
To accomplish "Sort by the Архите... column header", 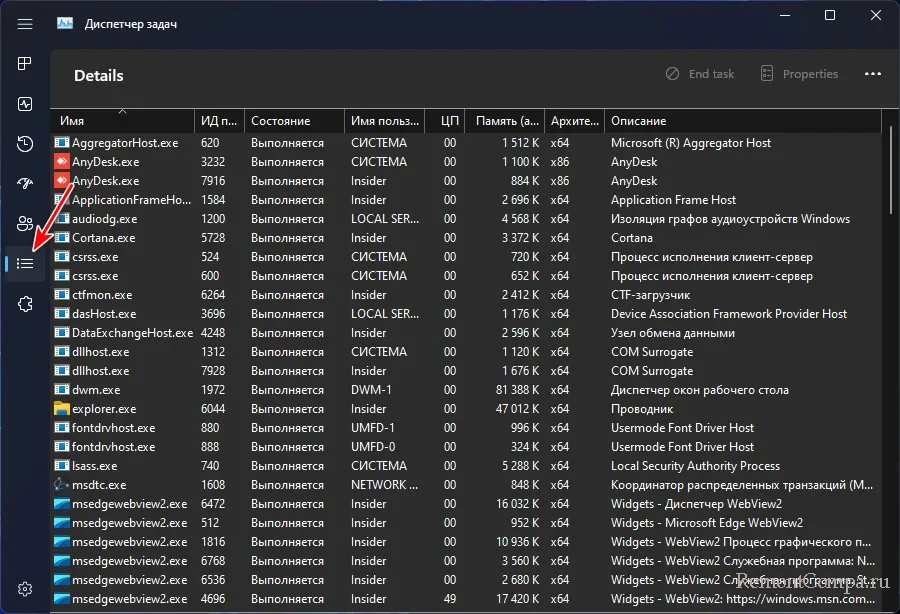I will coord(575,121).
